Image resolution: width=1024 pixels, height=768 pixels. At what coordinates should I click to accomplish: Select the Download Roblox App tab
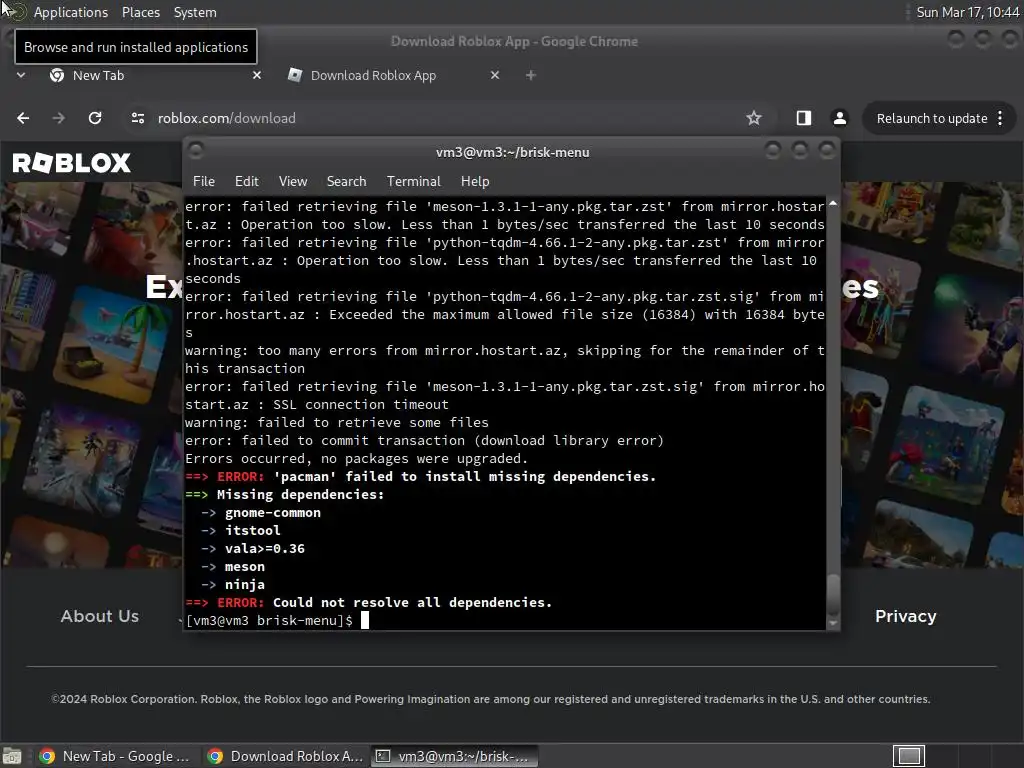point(394,75)
